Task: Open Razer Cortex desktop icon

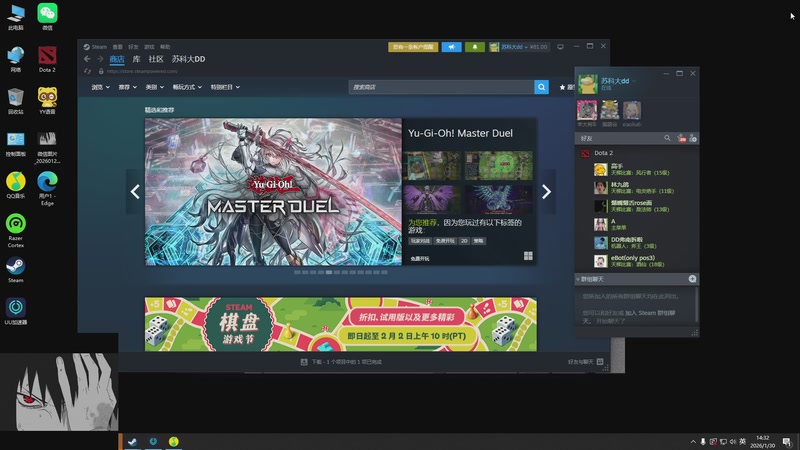Action: click(x=16, y=231)
